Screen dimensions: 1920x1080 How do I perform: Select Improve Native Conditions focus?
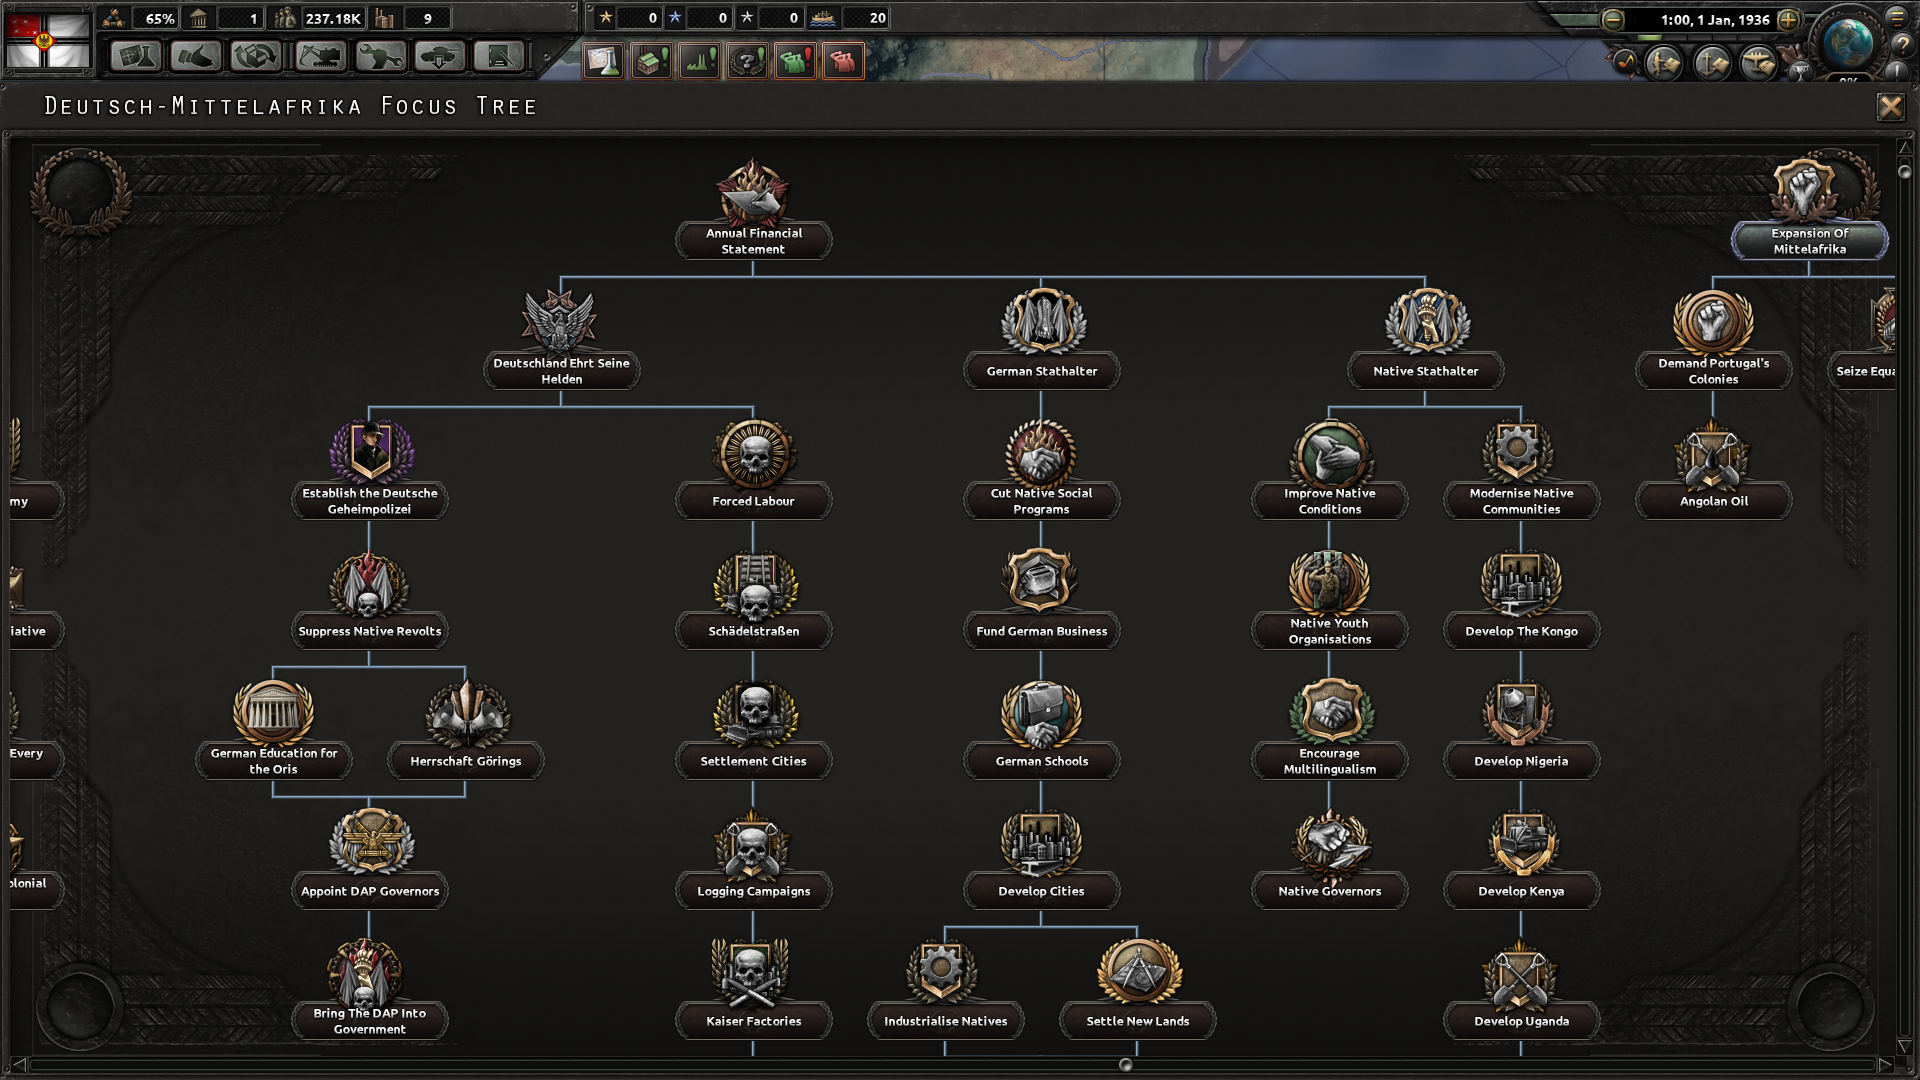pos(1329,470)
